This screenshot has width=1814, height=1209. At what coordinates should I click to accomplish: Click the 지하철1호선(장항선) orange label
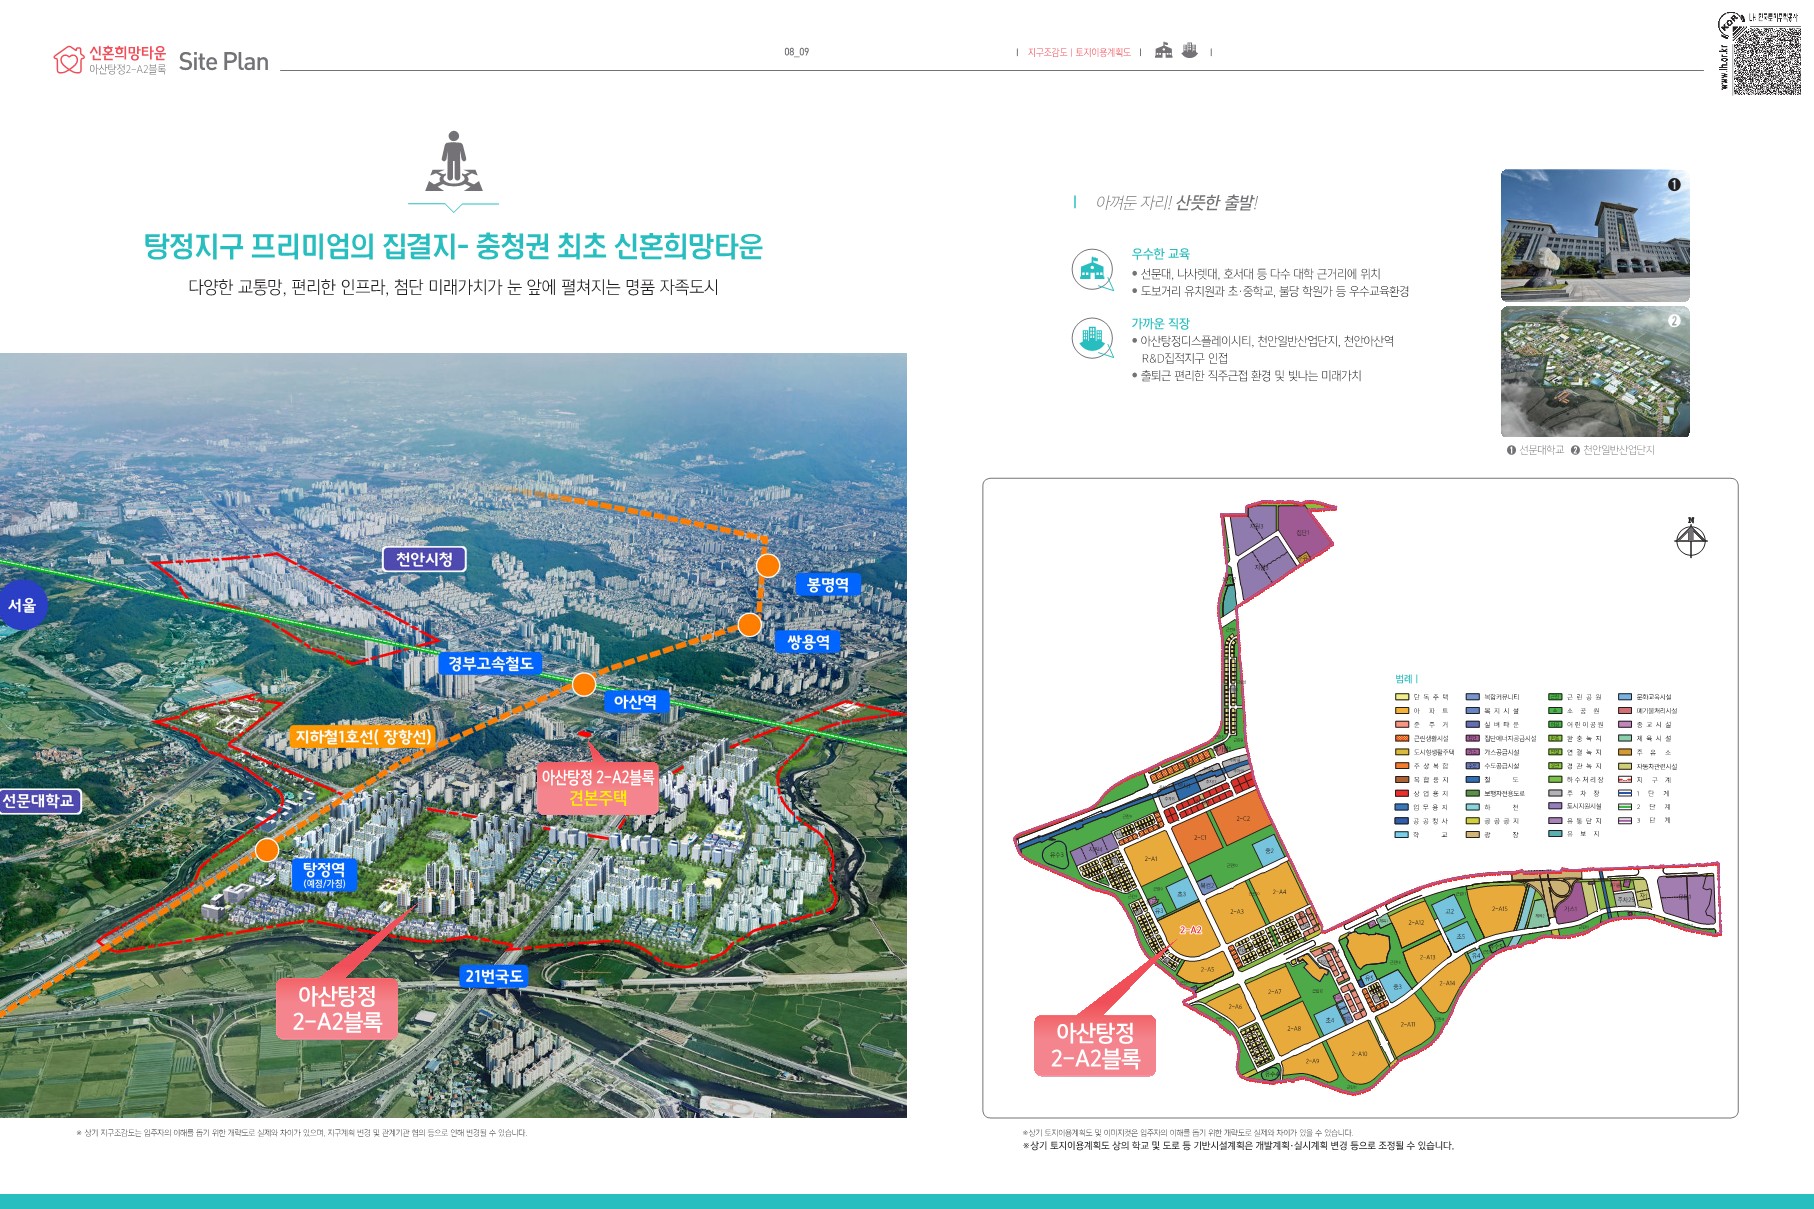(363, 737)
